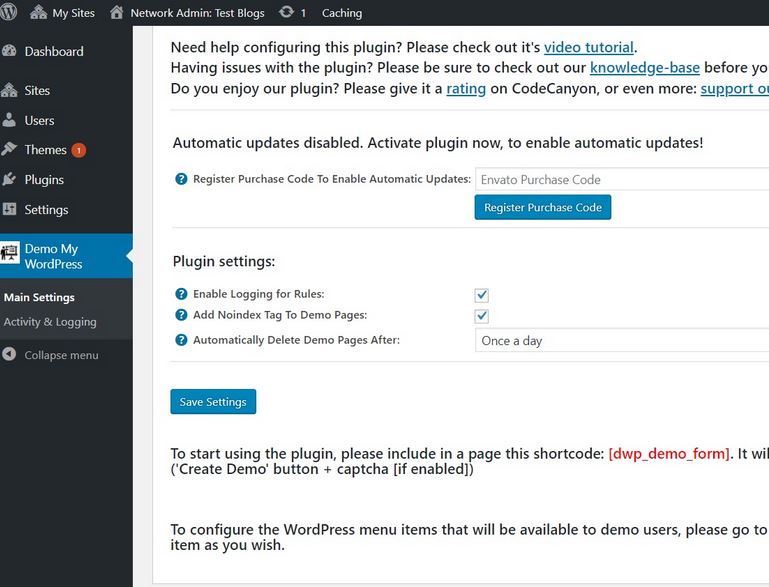Image resolution: width=769 pixels, height=587 pixels.
Task: Click the Themes brush icon in sidebar
Action: pos(9,149)
